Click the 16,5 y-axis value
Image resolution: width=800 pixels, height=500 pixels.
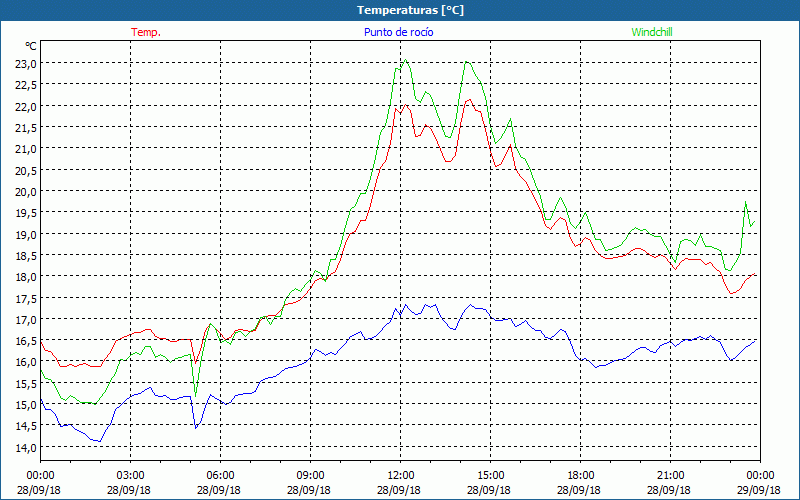point(26,341)
